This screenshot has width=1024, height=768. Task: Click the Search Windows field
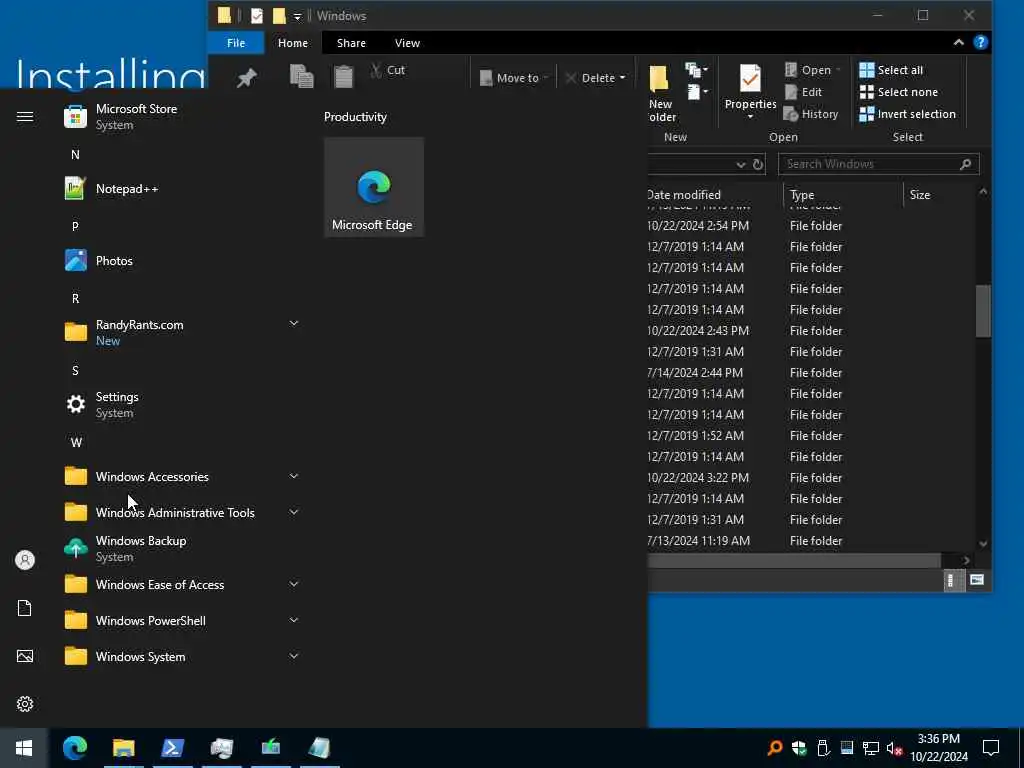pyautogui.click(x=878, y=164)
